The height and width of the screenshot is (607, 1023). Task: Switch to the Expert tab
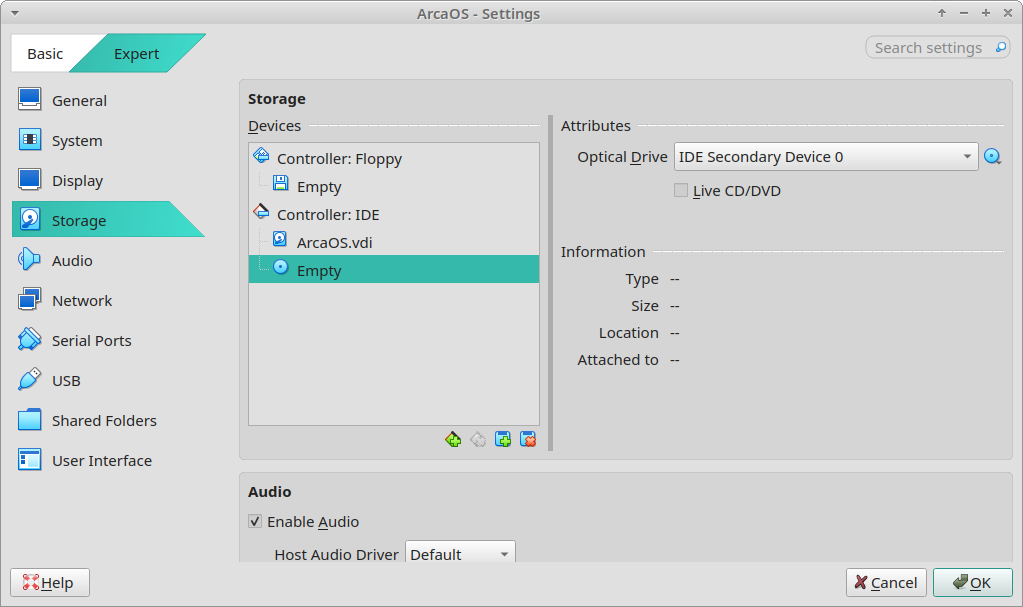136,54
